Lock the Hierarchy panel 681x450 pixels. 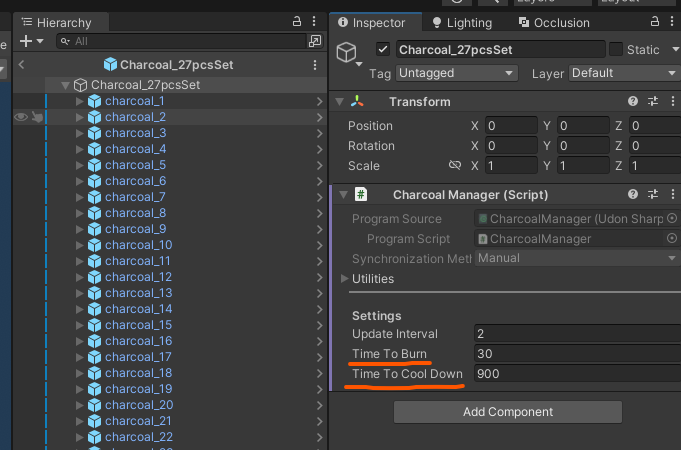pos(297,21)
